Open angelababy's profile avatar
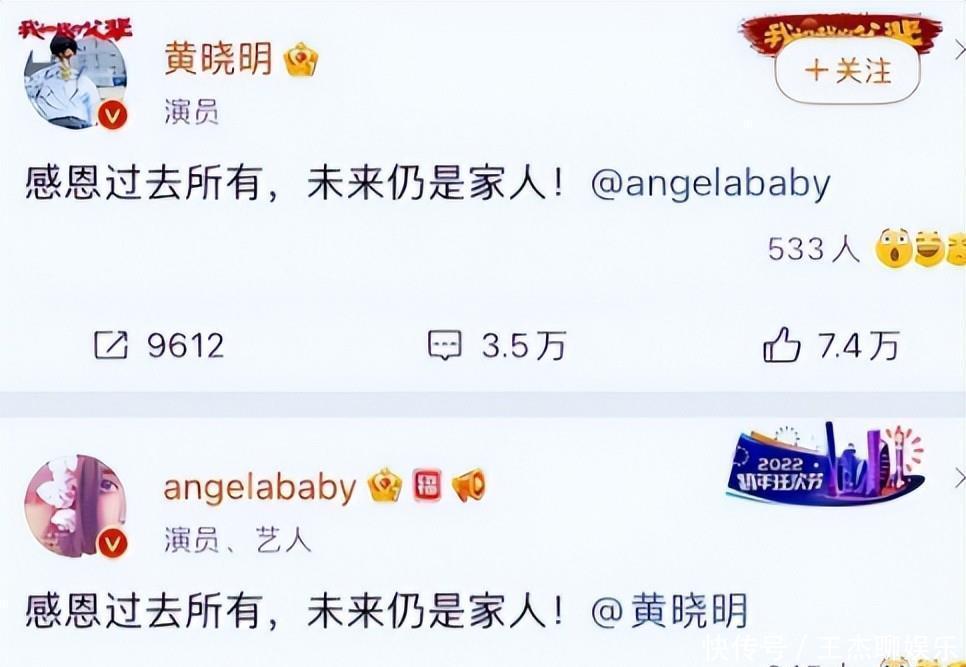The image size is (966, 667). [x=75, y=506]
